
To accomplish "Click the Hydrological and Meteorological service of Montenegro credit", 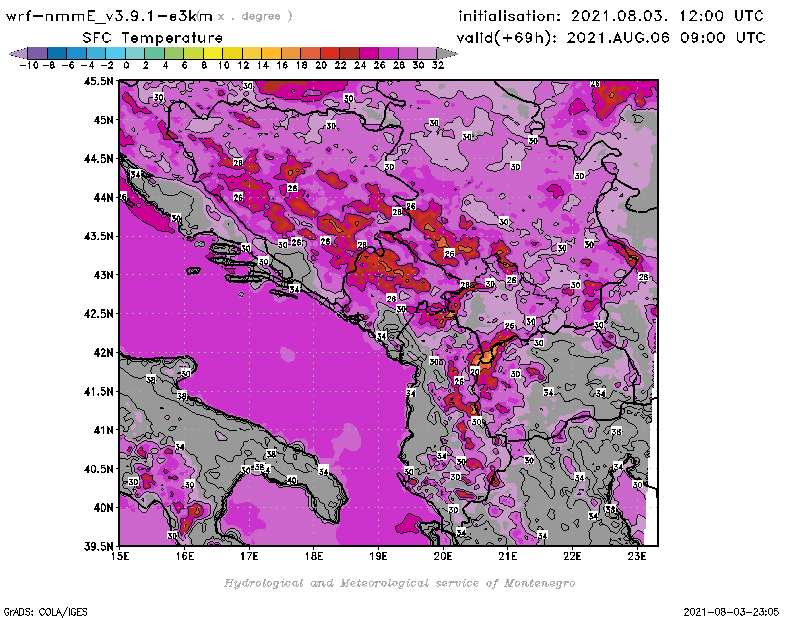I will coord(399,583).
